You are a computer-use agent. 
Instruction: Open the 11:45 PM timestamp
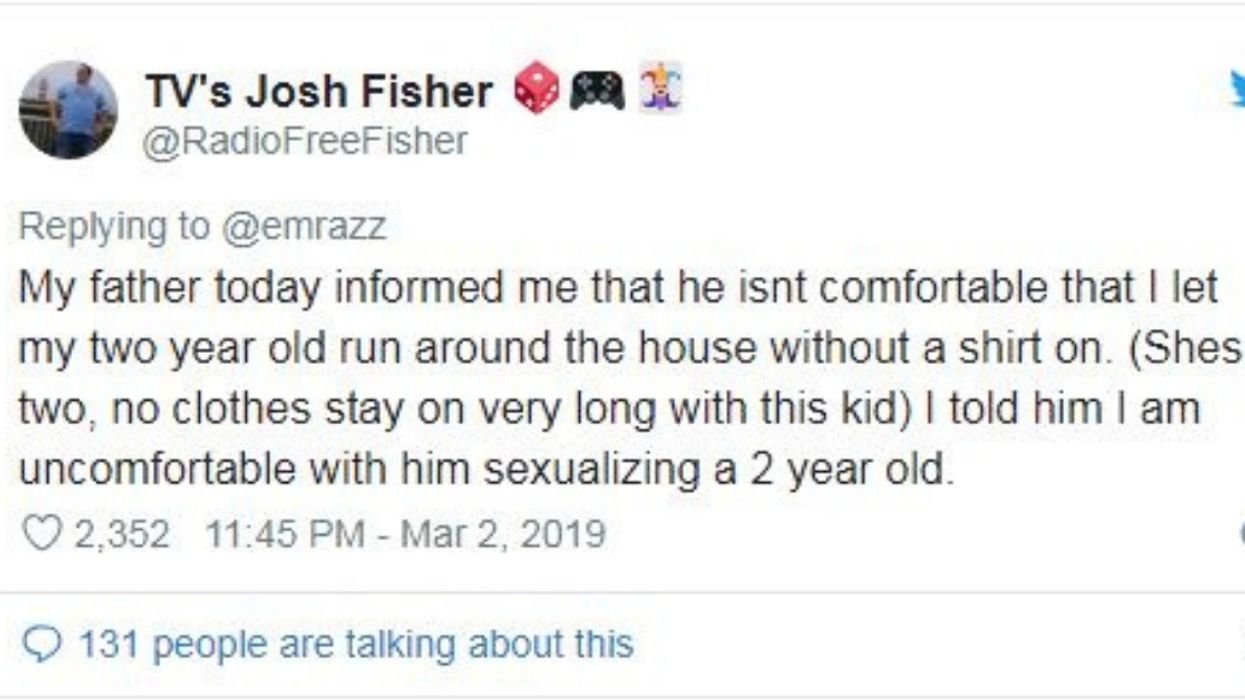pos(282,533)
